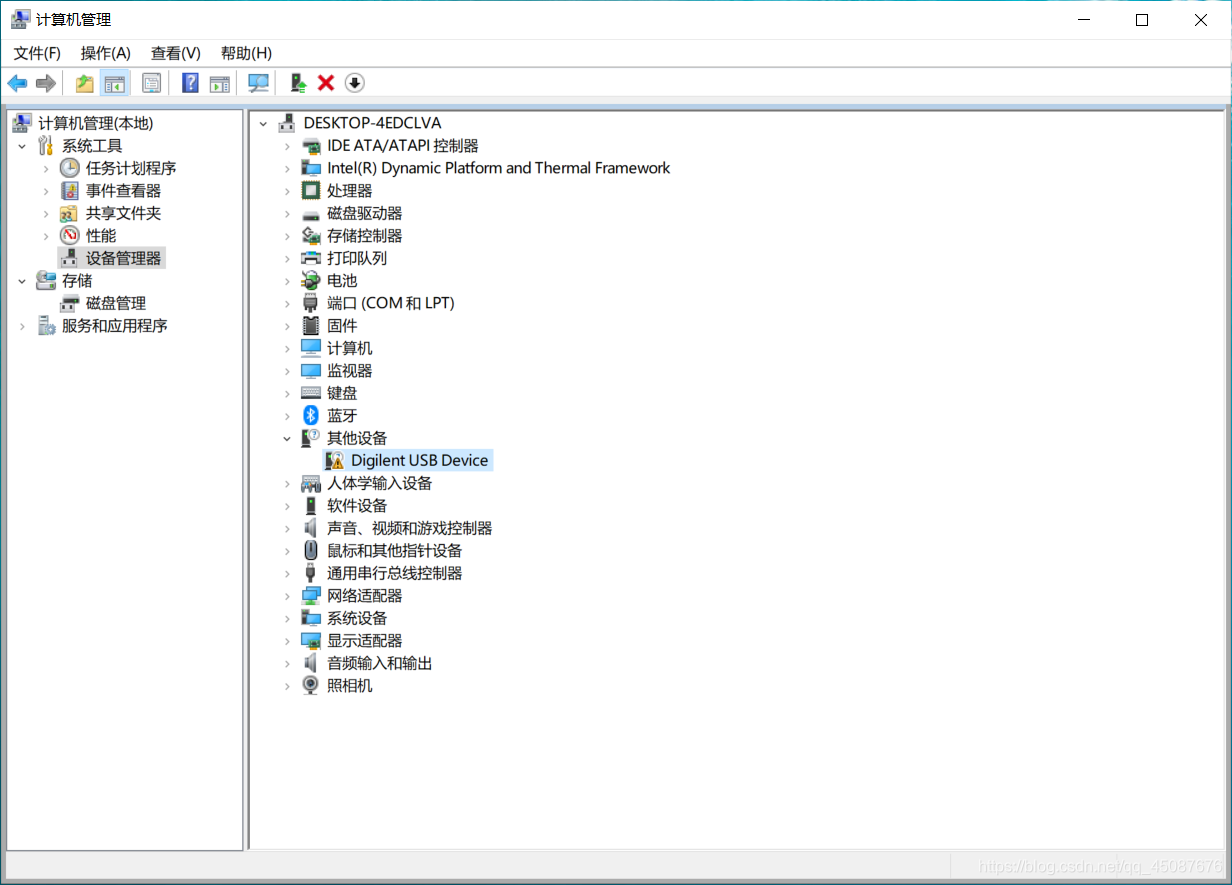Viewport: 1232px width, 885px height.
Task: Click the Disable device down-arrow icon
Action: tap(354, 83)
